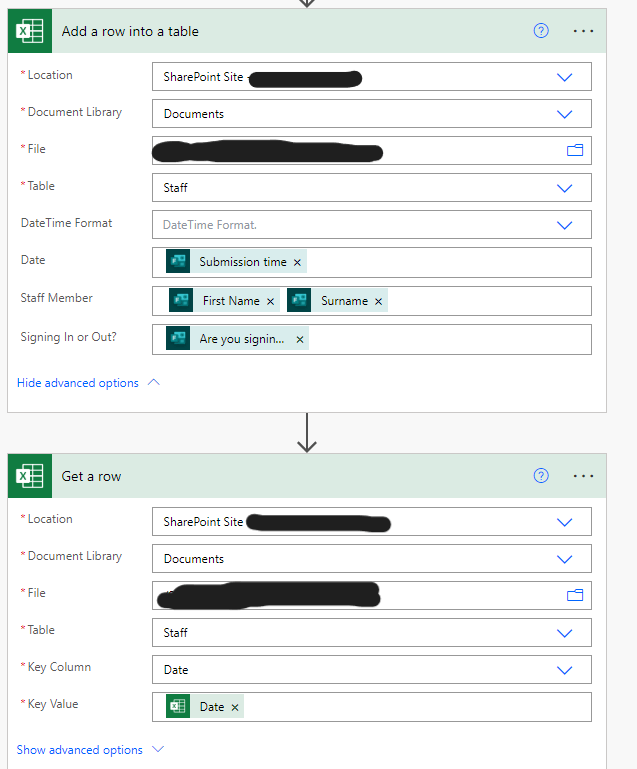Click the DateTime Format label

tap(66, 223)
